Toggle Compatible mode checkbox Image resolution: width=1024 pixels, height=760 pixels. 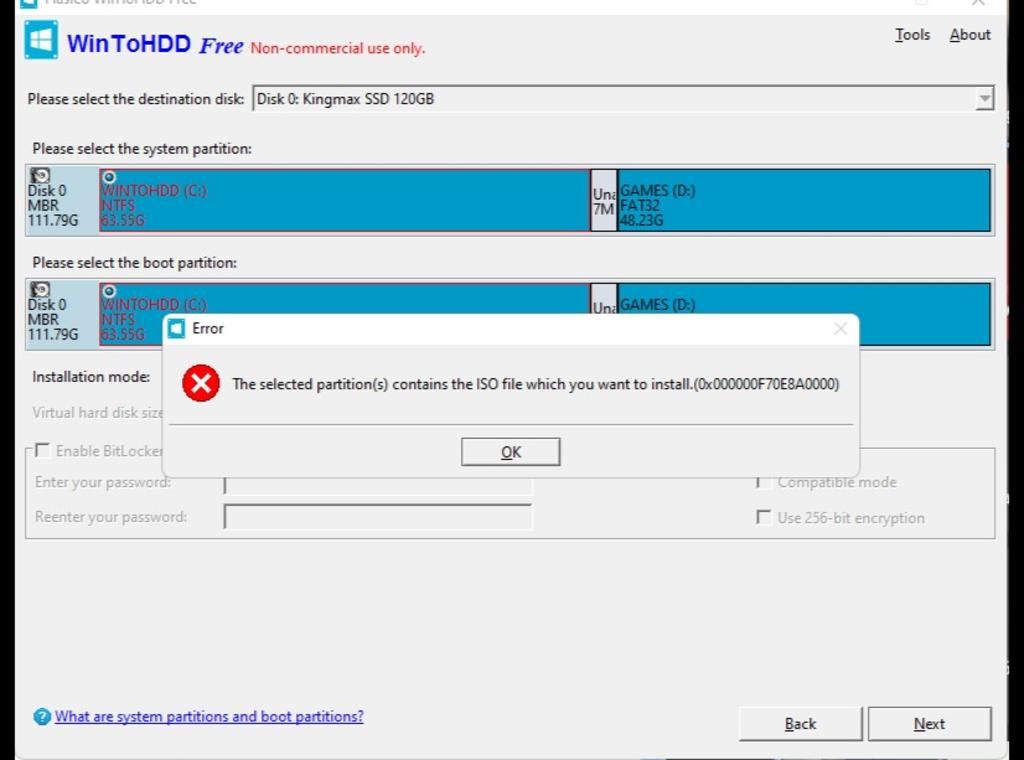pos(763,483)
